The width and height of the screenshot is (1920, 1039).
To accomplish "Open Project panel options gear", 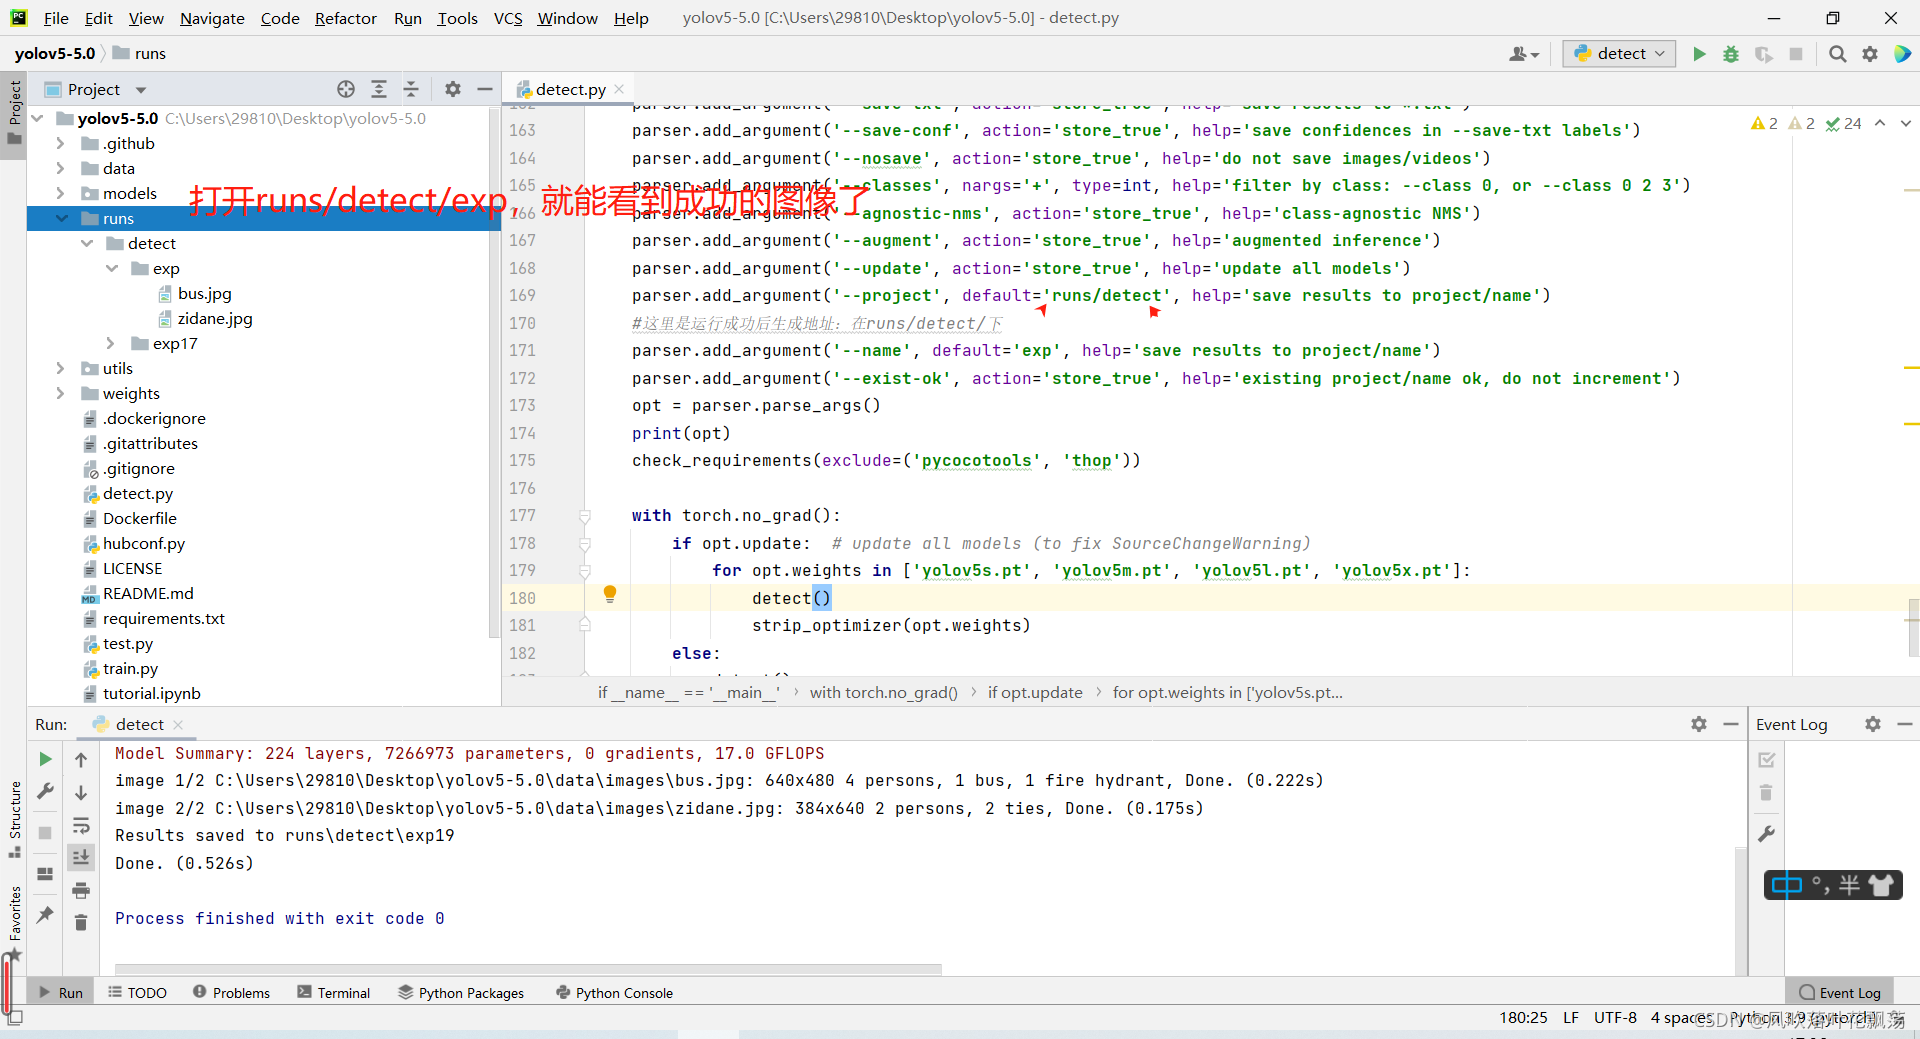I will coord(453,89).
